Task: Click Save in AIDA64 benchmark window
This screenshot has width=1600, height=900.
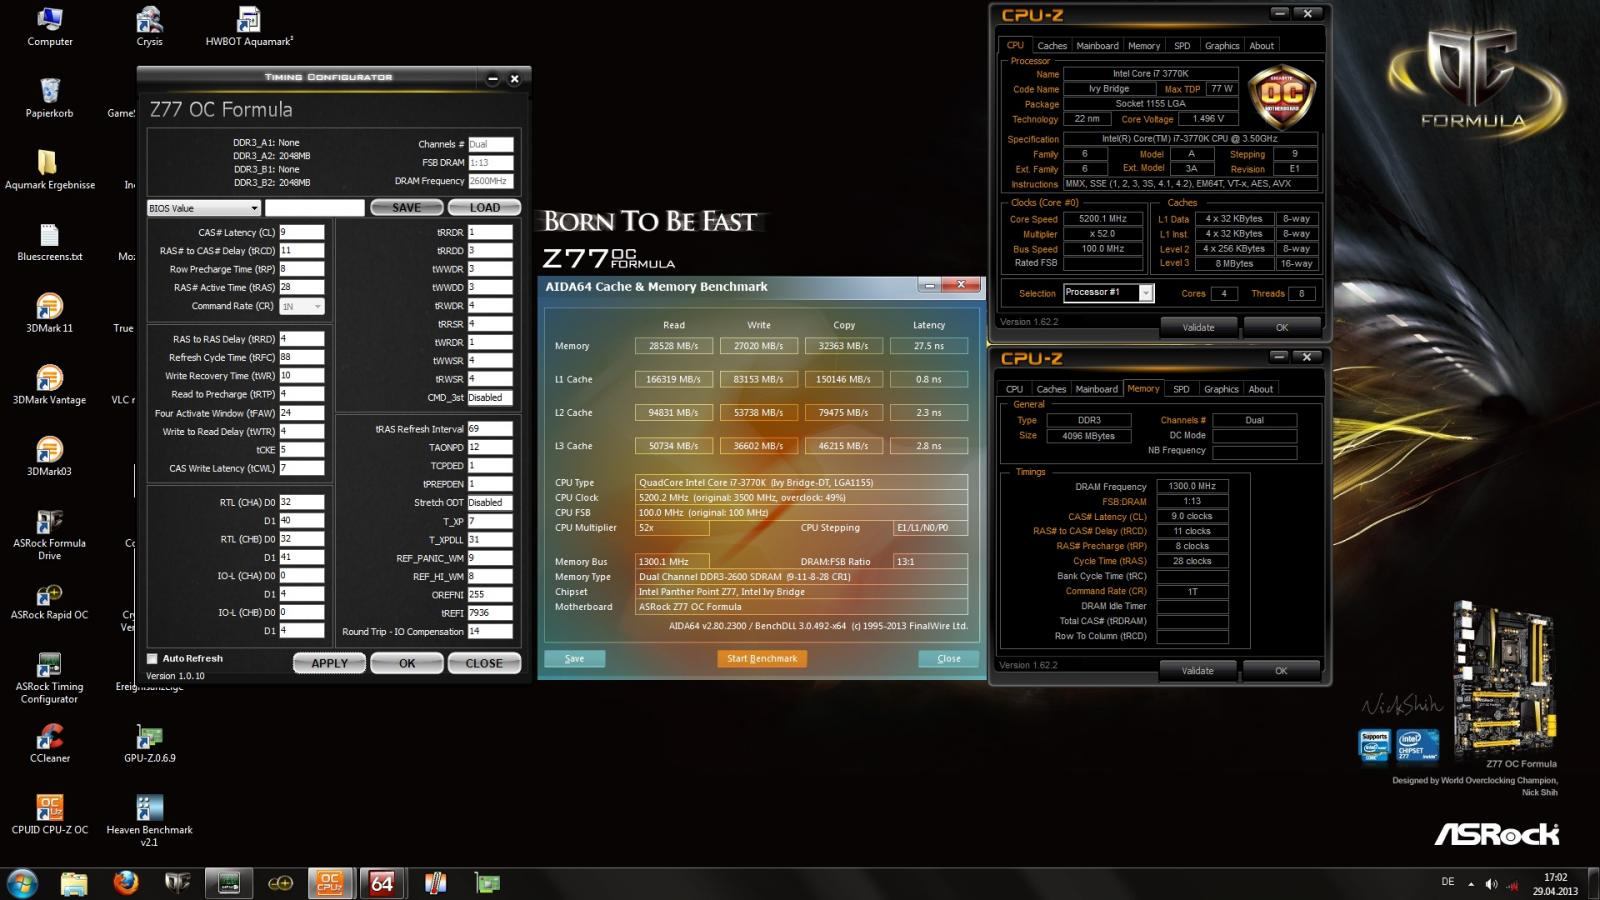Action: (574, 659)
